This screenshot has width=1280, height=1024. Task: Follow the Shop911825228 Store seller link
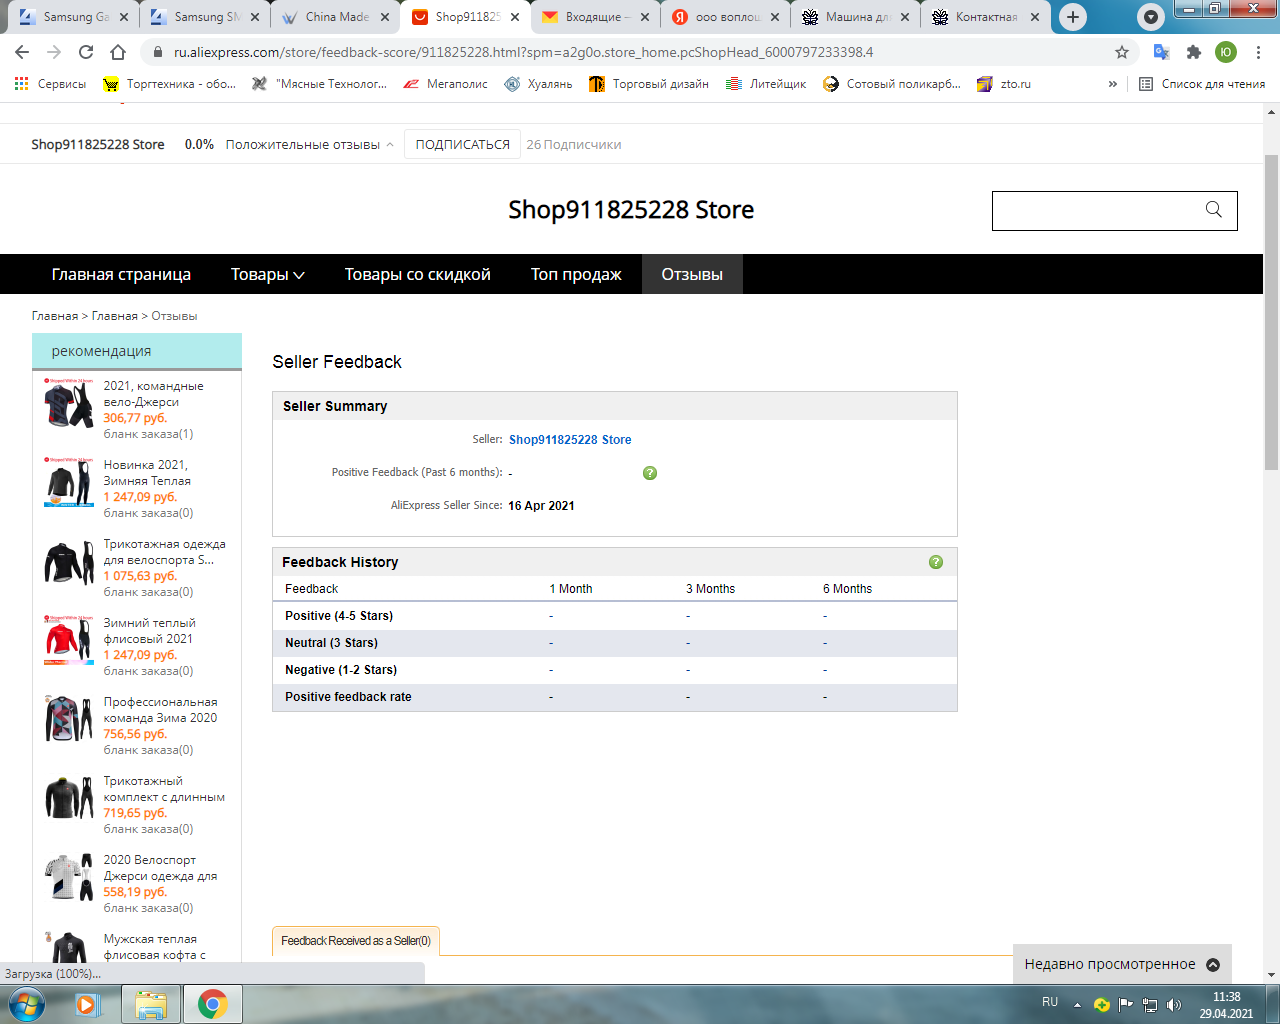pos(570,440)
